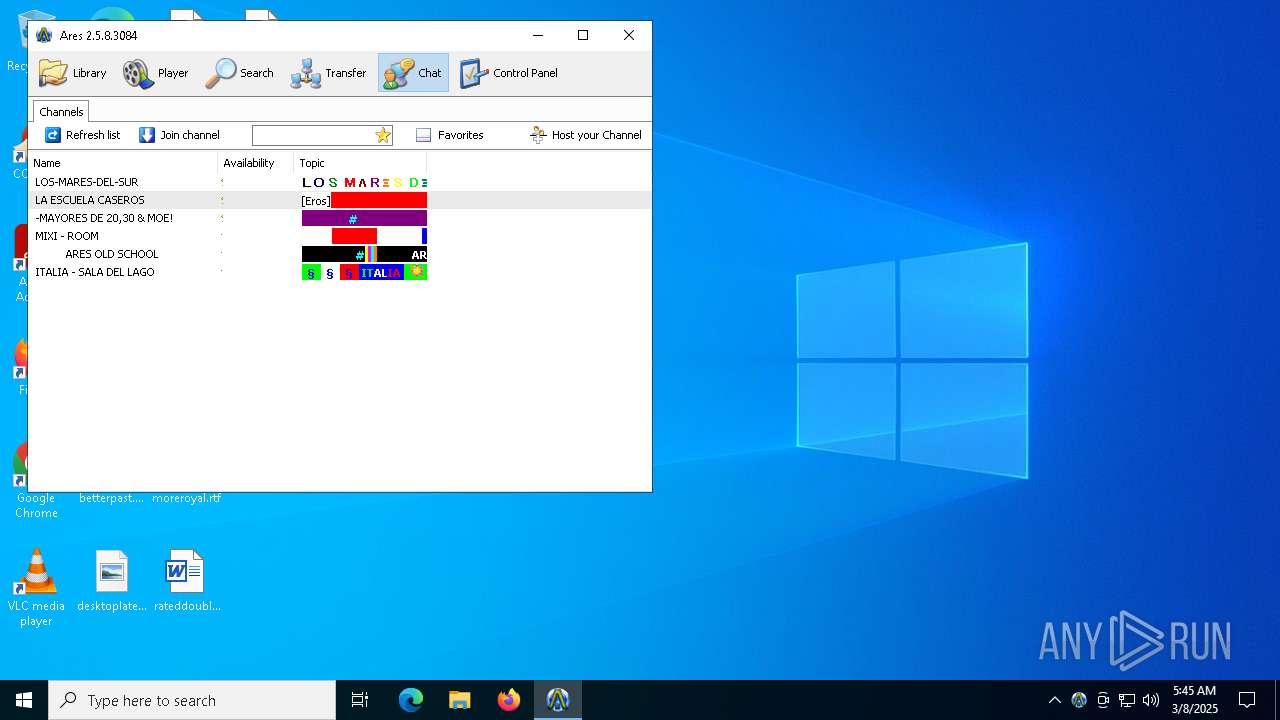The image size is (1280, 720).
Task: Click the Refresh list button
Action: (x=82, y=135)
